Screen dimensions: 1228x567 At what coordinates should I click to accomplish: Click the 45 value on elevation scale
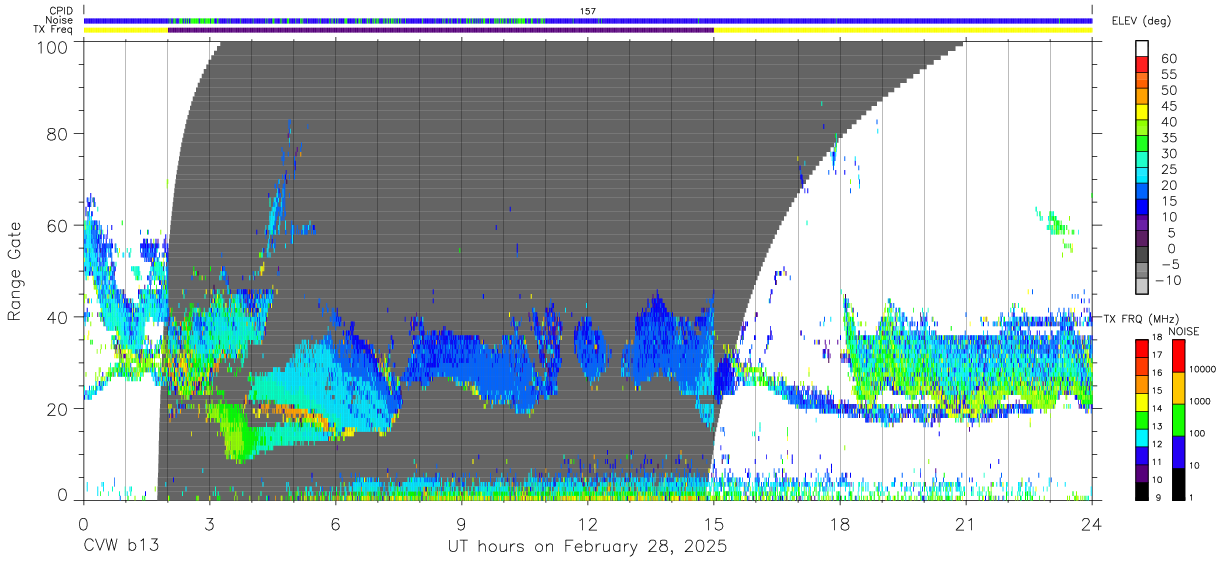(1168, 106)
